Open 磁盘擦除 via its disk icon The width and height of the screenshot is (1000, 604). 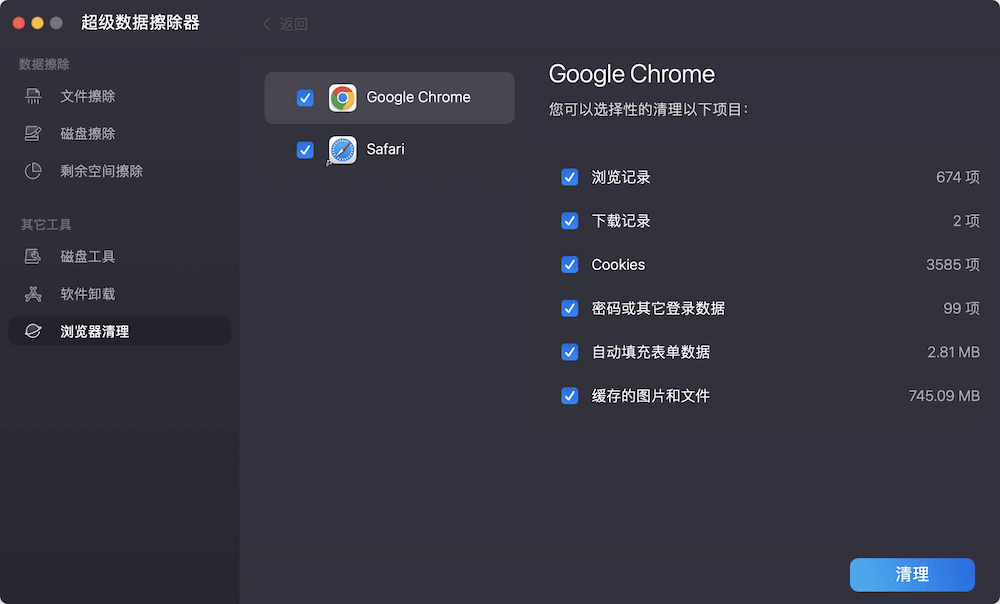click(31, 133)
